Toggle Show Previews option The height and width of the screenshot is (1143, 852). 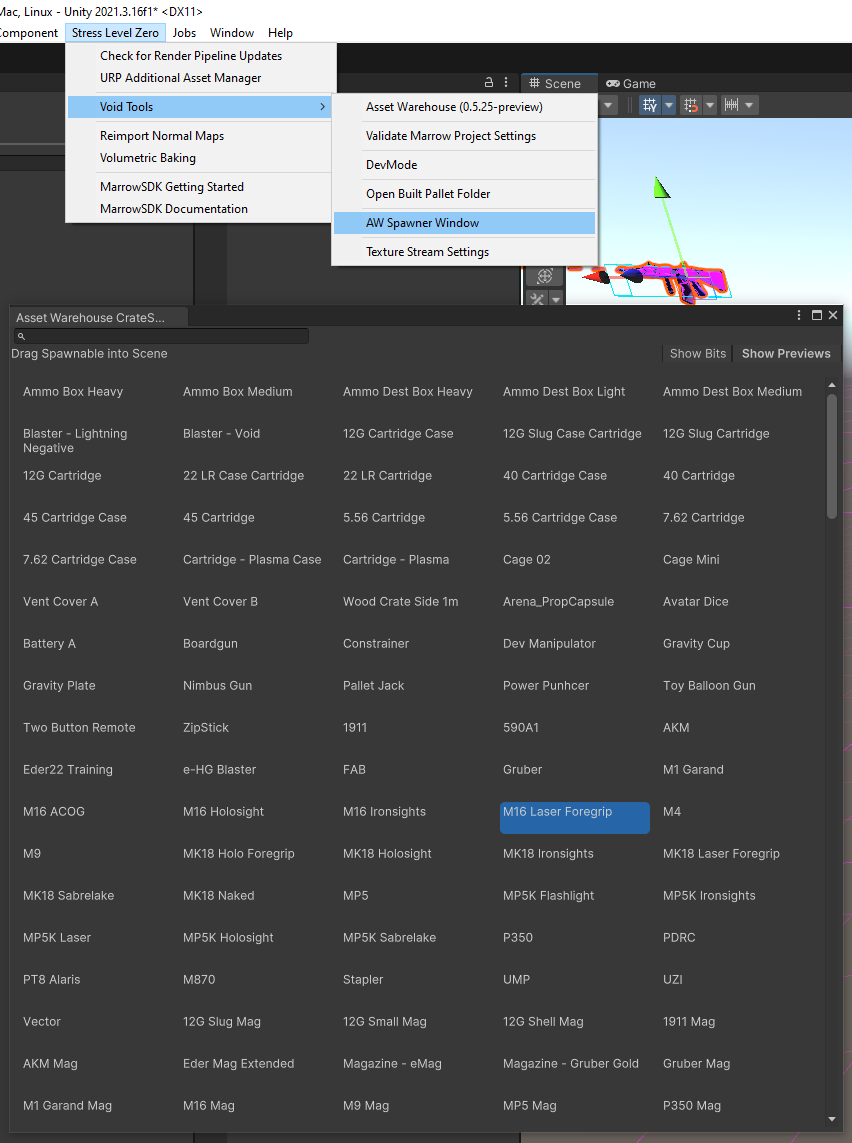786,353
